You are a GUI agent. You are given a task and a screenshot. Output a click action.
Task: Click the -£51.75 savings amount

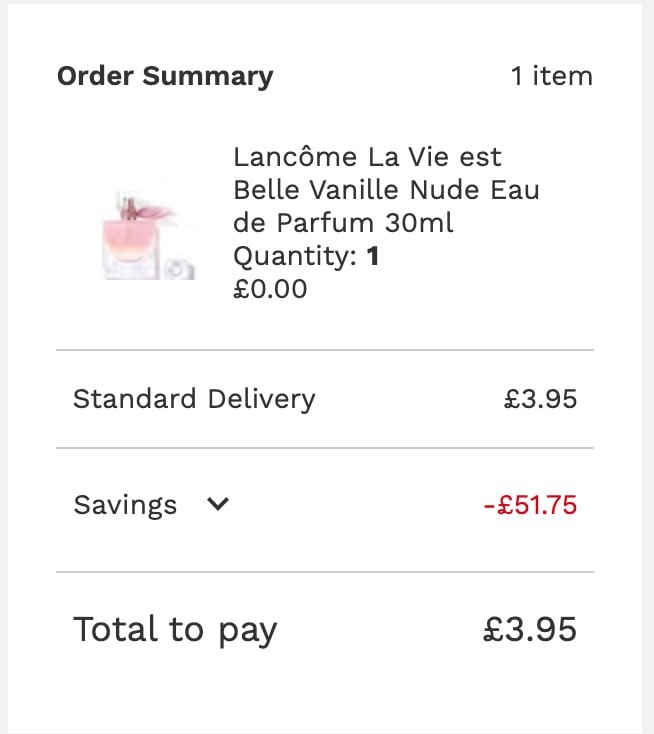click(x=530, y=505)
